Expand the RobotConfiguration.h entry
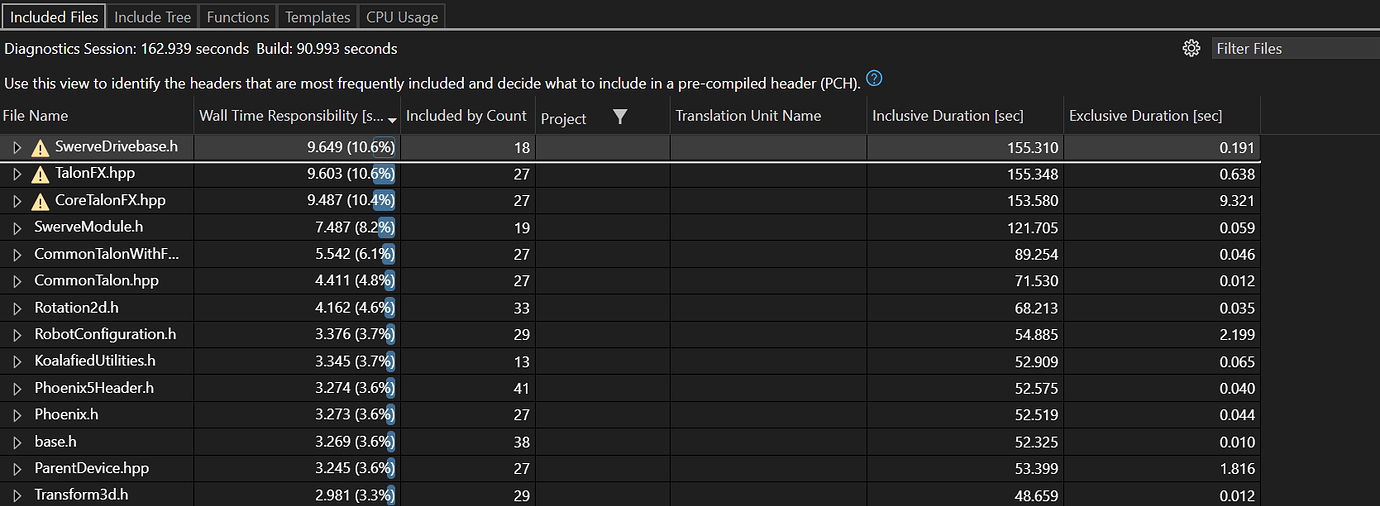1380x506 pixels. pyautogui.click(x=16, y=334)
